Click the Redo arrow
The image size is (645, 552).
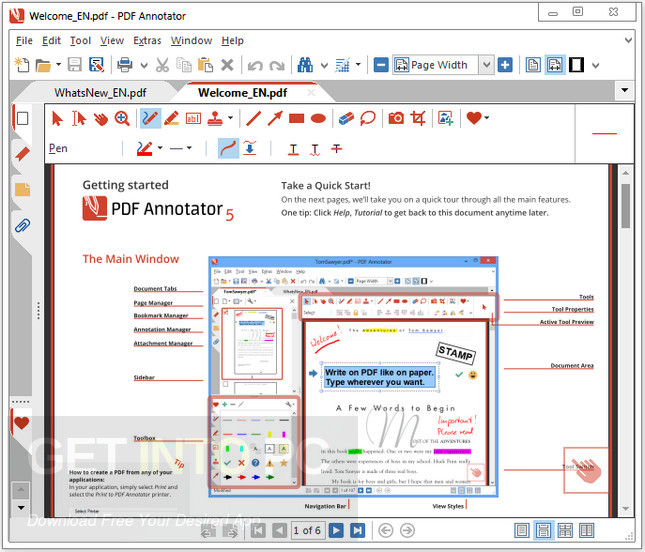277,65
